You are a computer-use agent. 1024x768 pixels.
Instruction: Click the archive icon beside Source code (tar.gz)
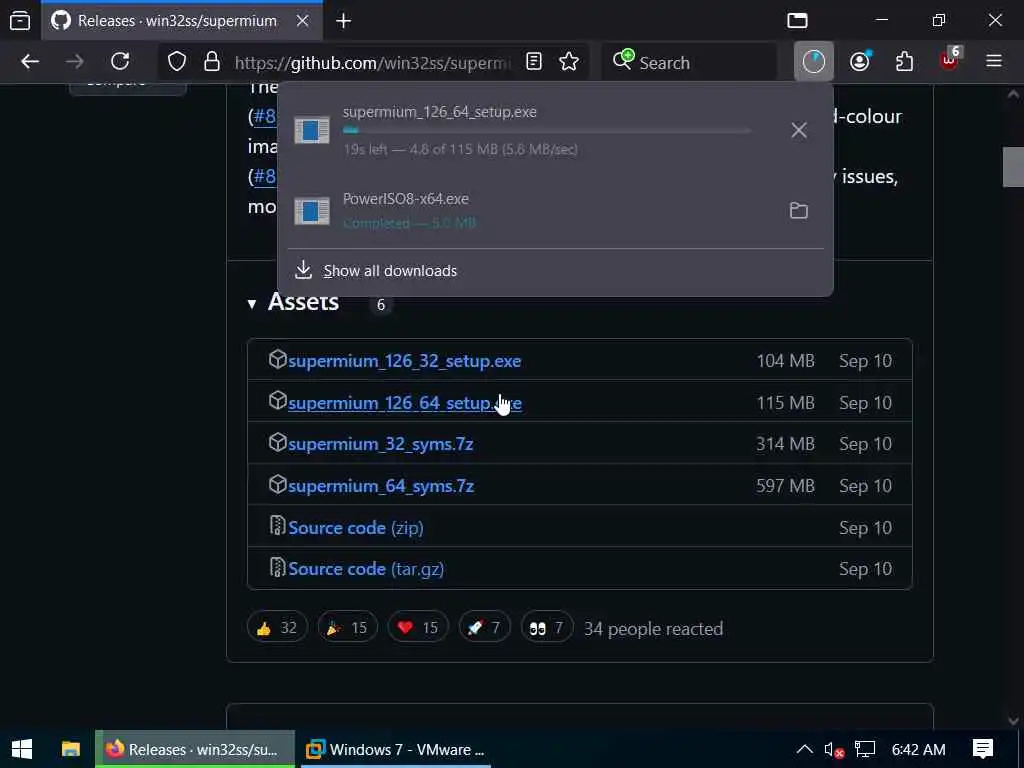tap(278, 567)
